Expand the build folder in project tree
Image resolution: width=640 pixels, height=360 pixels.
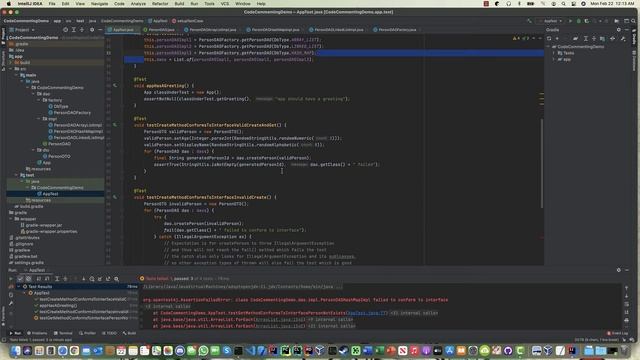pos(11,62)
